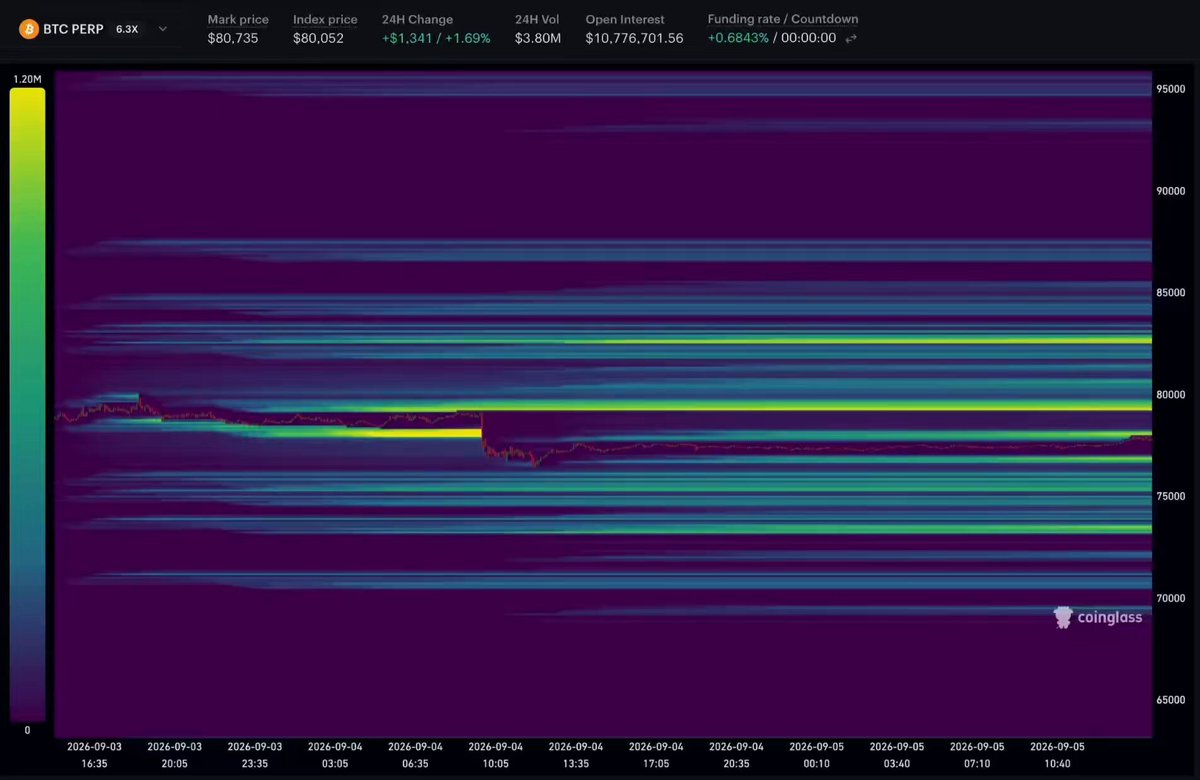Click the +0.6843% funding rate value
The width and height of the screenshot is (1200, 780).
(738, 39)
